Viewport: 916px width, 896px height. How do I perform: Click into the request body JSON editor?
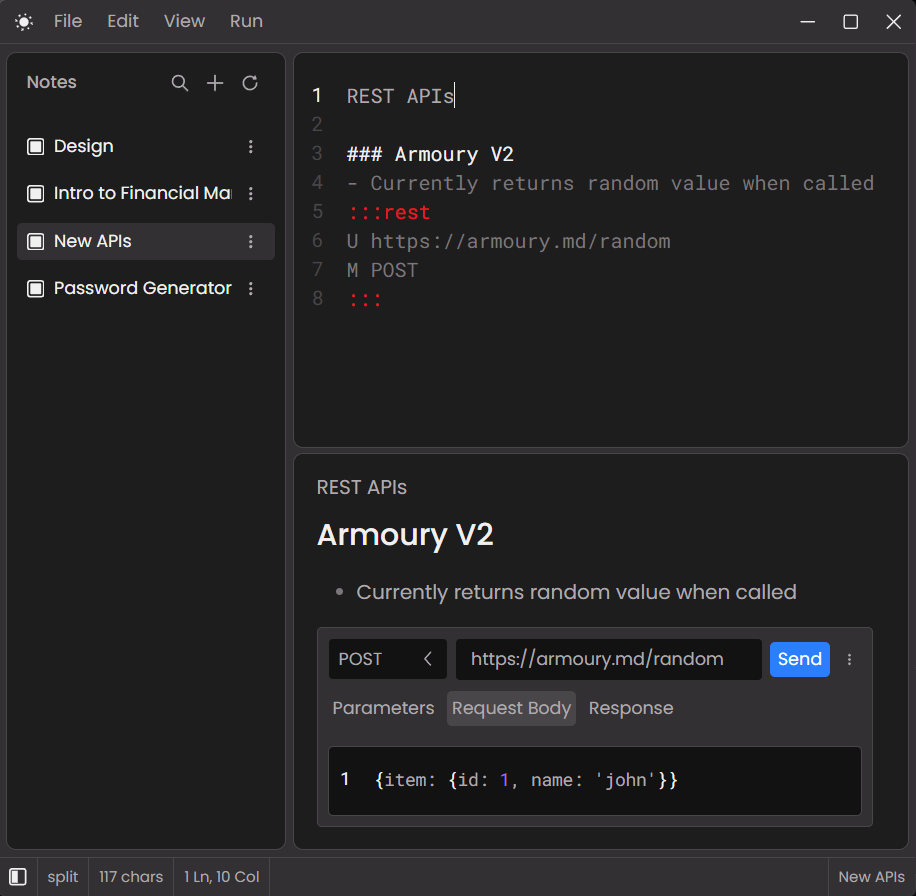[x=595, y=780]
